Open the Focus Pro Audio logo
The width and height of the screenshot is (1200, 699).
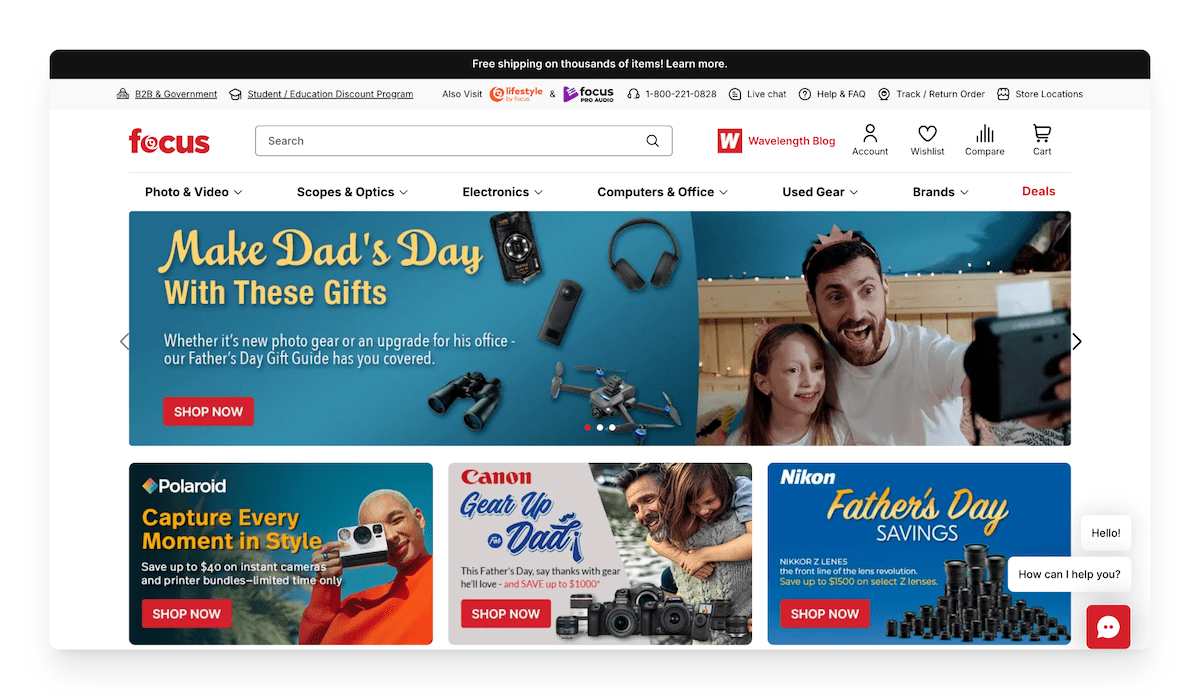(588, 94)
